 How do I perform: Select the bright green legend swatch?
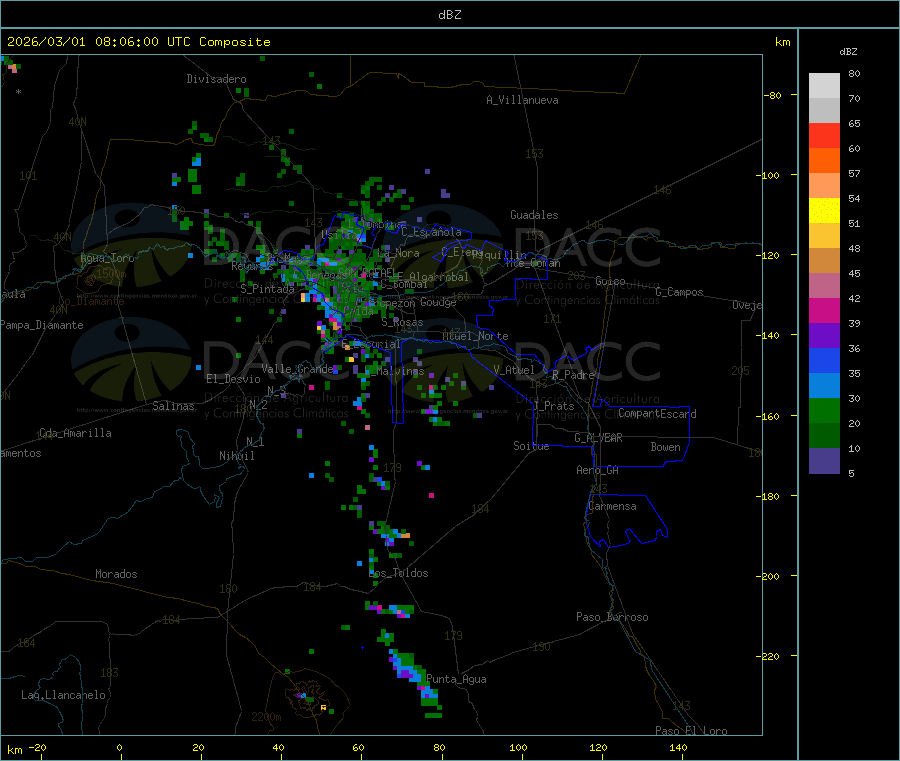pyautogui.click(x=824, y=410)
